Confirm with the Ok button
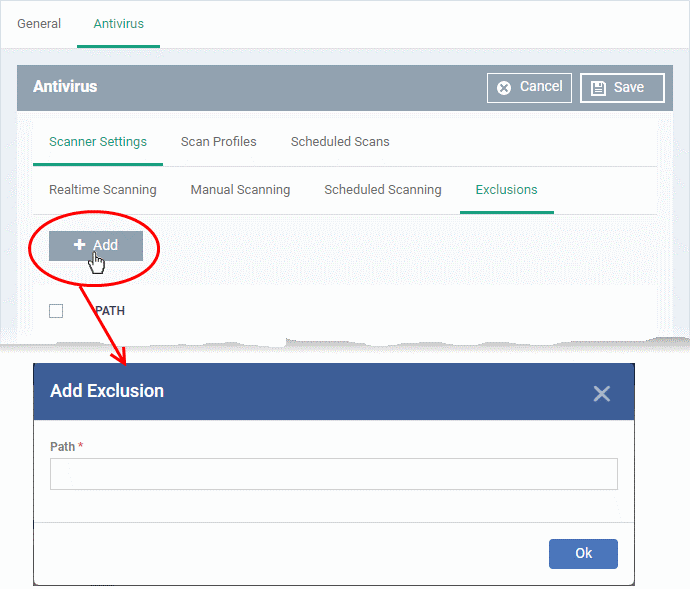This screenshot has width=690, height=589. click(x=583, y=553)
